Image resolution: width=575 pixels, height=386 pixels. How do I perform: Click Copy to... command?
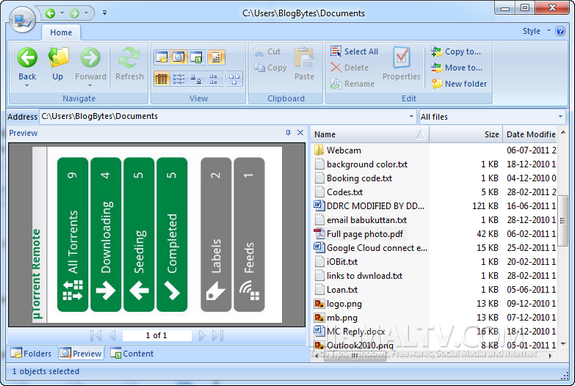tap(456, 52)
